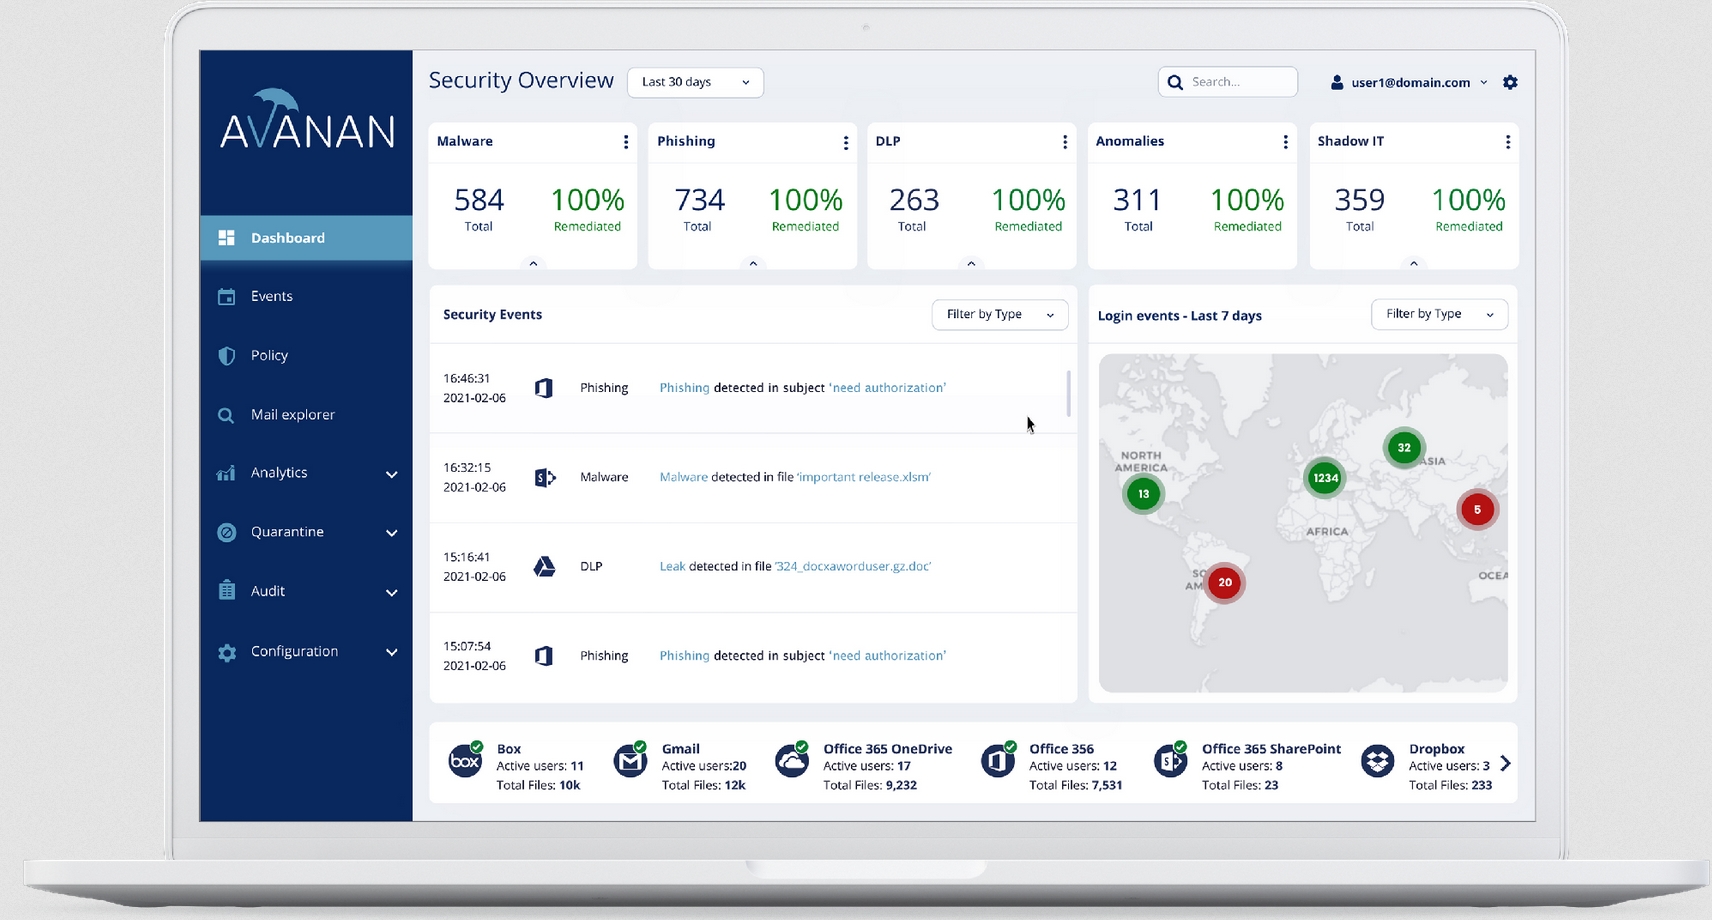Collapse the Phishing card using its chevron

pyautogui.click(x=753, y=264)
